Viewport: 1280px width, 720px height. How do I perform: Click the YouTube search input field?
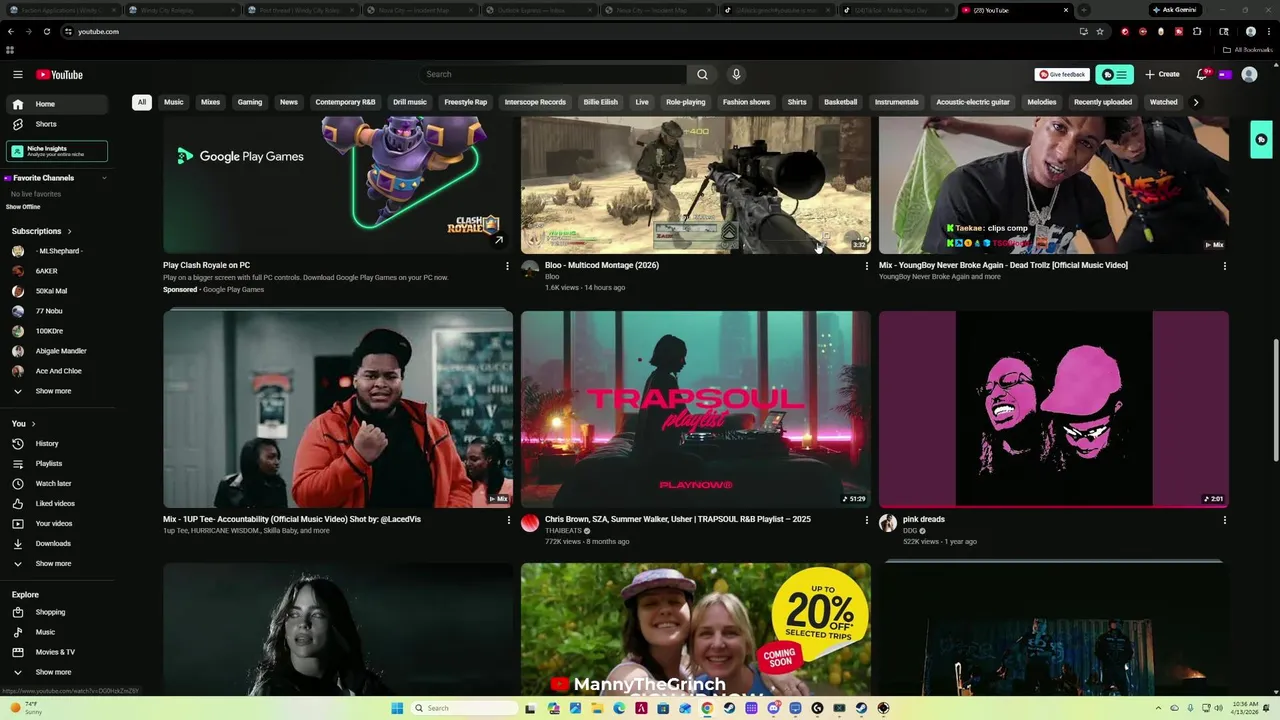coord(553,74)
